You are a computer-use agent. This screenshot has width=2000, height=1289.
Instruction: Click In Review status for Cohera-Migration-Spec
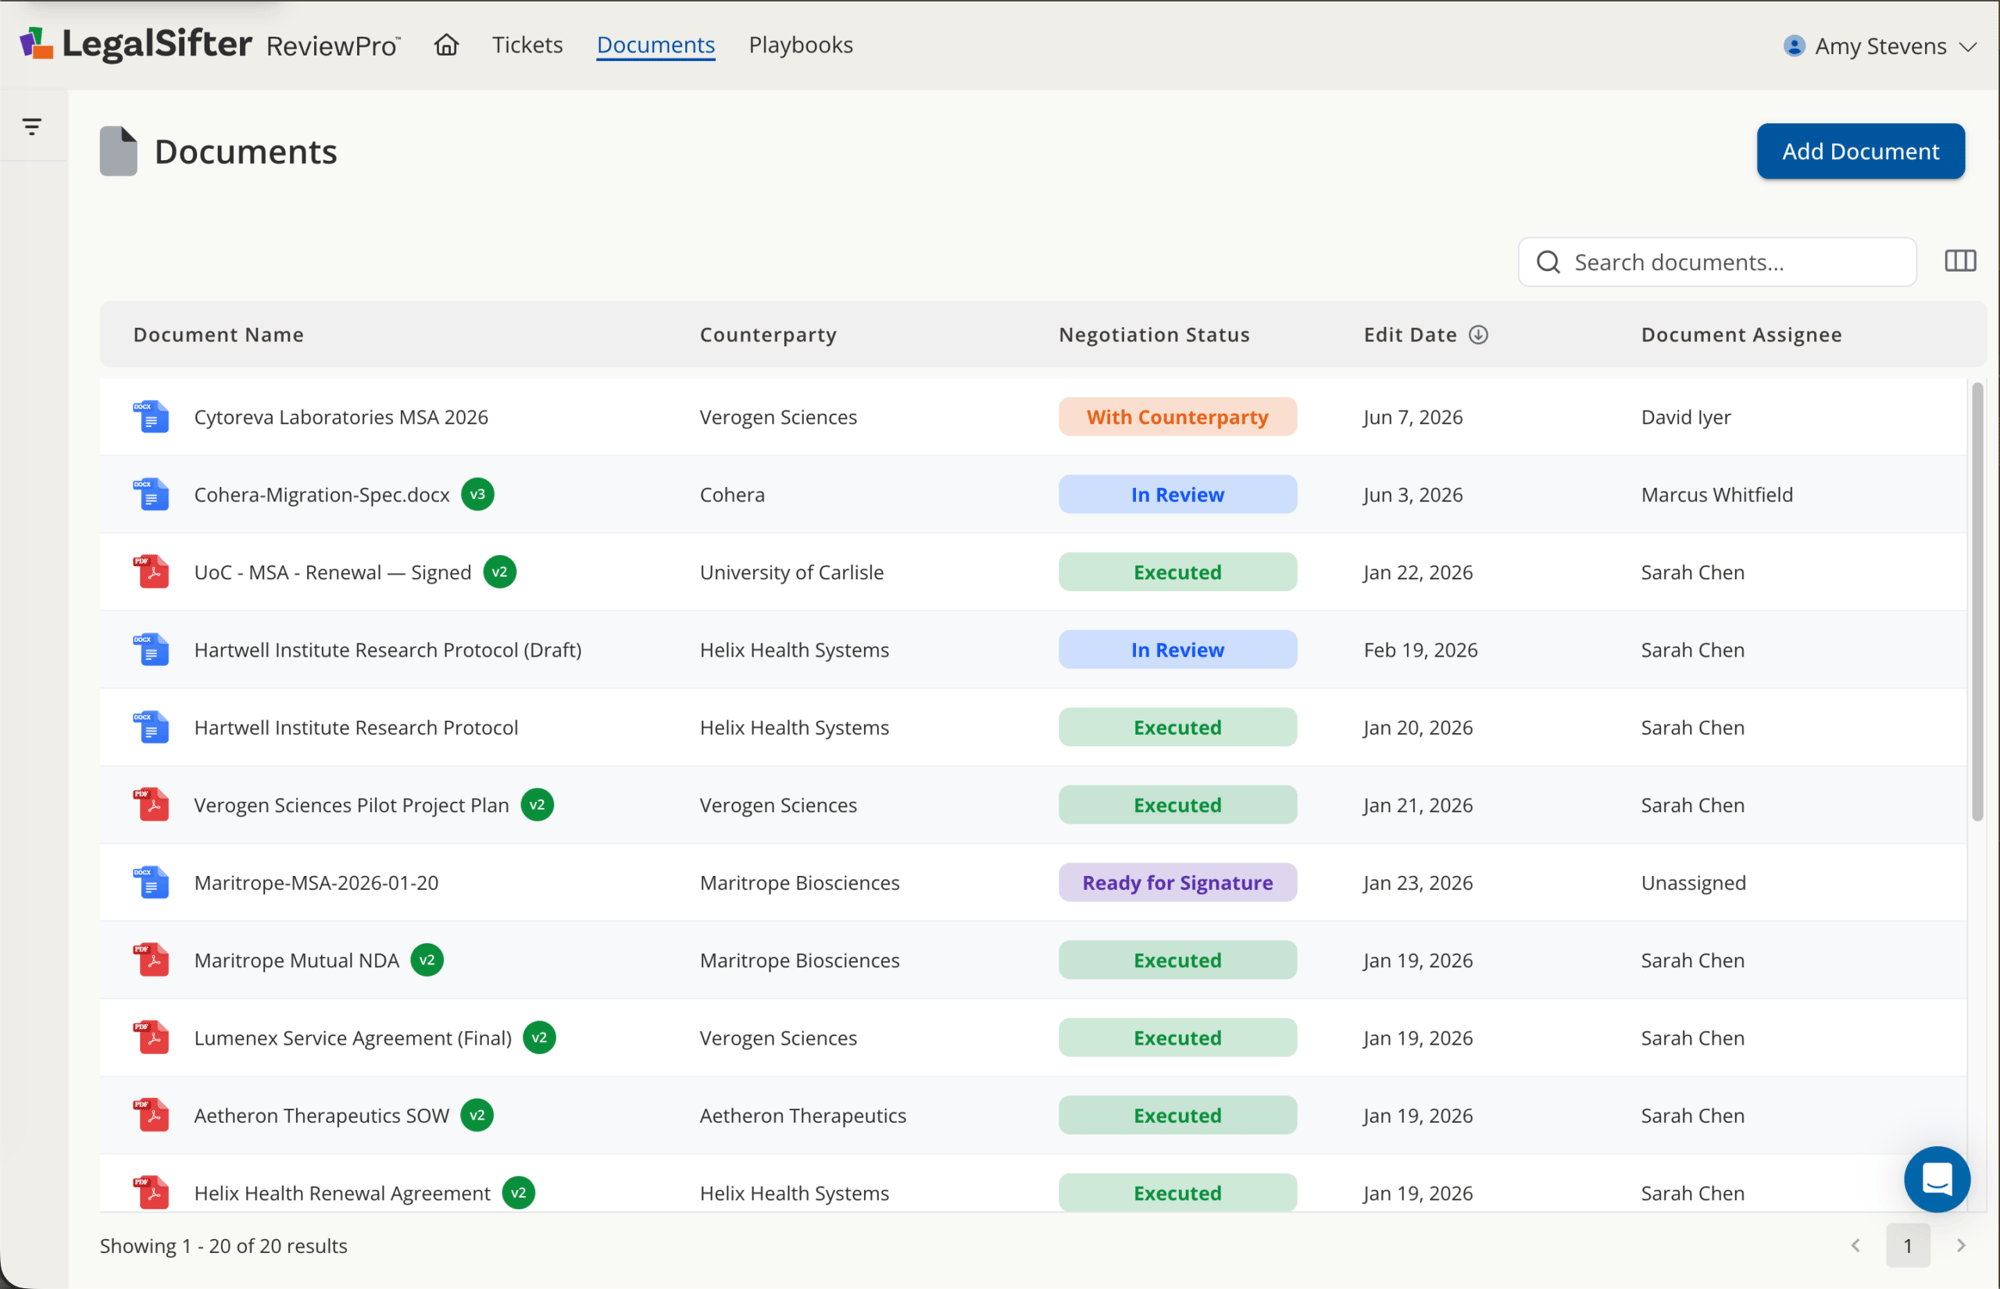pyautogui.click(x=1177, y=494)
